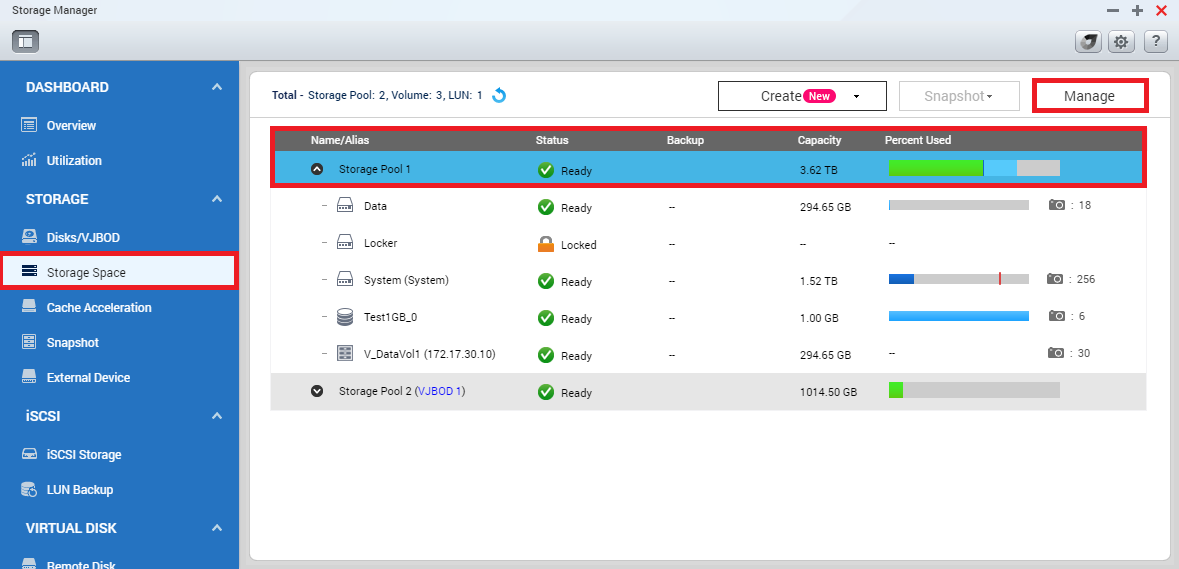
Task: Click the Disks/VJBOD drive icon
Action: [29, 237]
